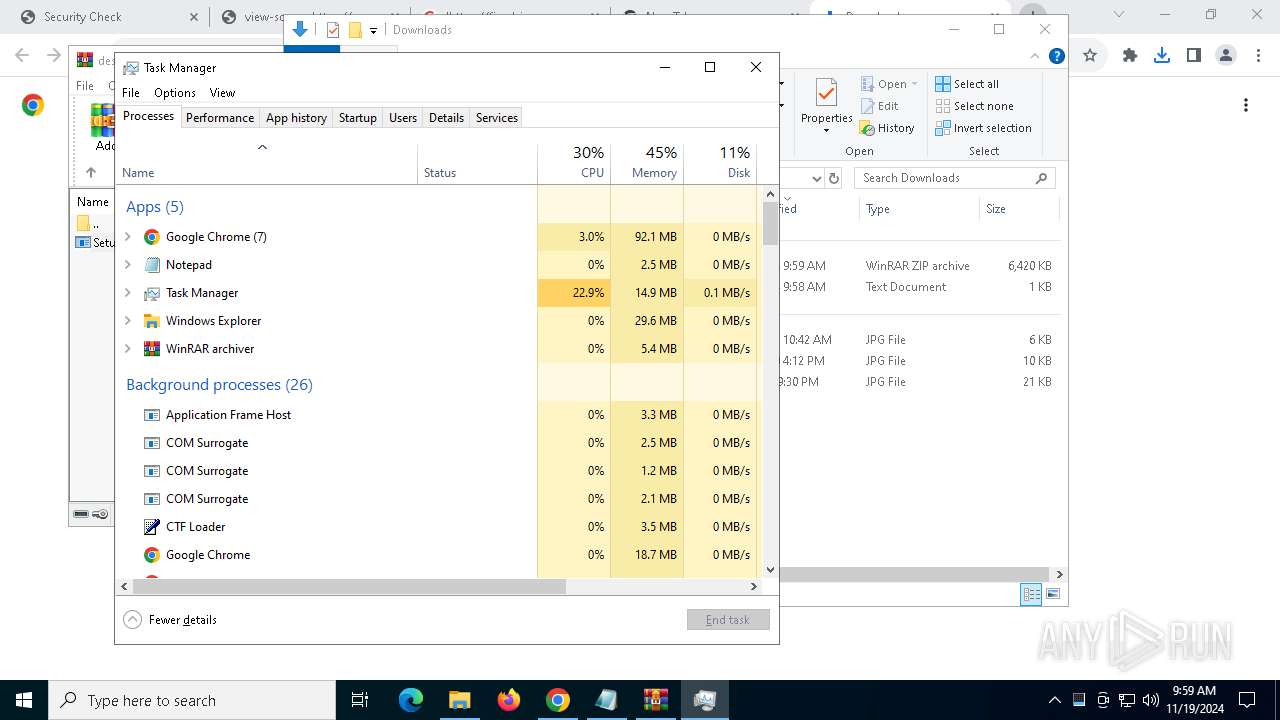Click Task Manager vertical scrollbar thumb

click(770, 223)
